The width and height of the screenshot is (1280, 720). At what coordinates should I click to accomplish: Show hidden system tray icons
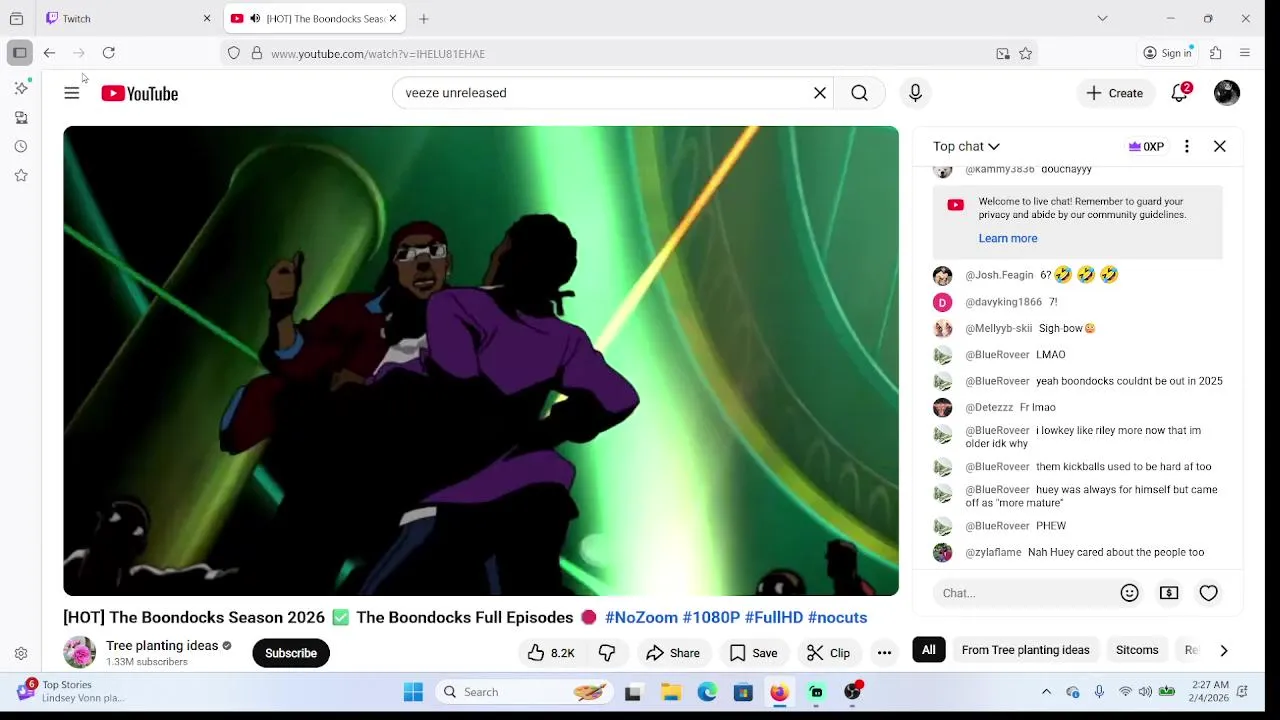tap(1046, 692)
